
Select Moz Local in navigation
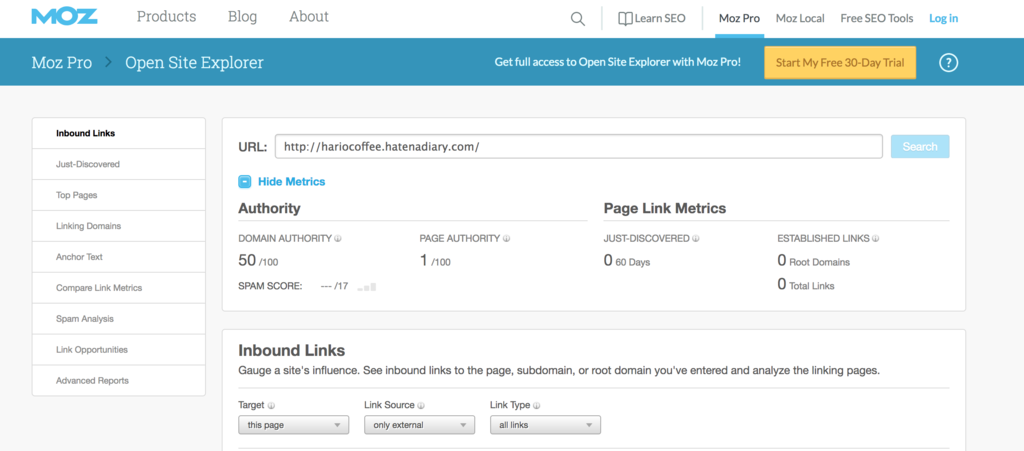point(800,18)
